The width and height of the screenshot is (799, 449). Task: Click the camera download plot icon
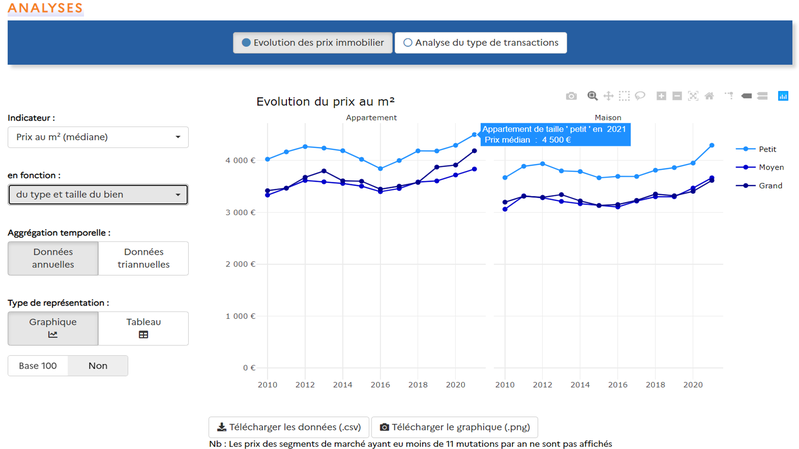[571, 96]
